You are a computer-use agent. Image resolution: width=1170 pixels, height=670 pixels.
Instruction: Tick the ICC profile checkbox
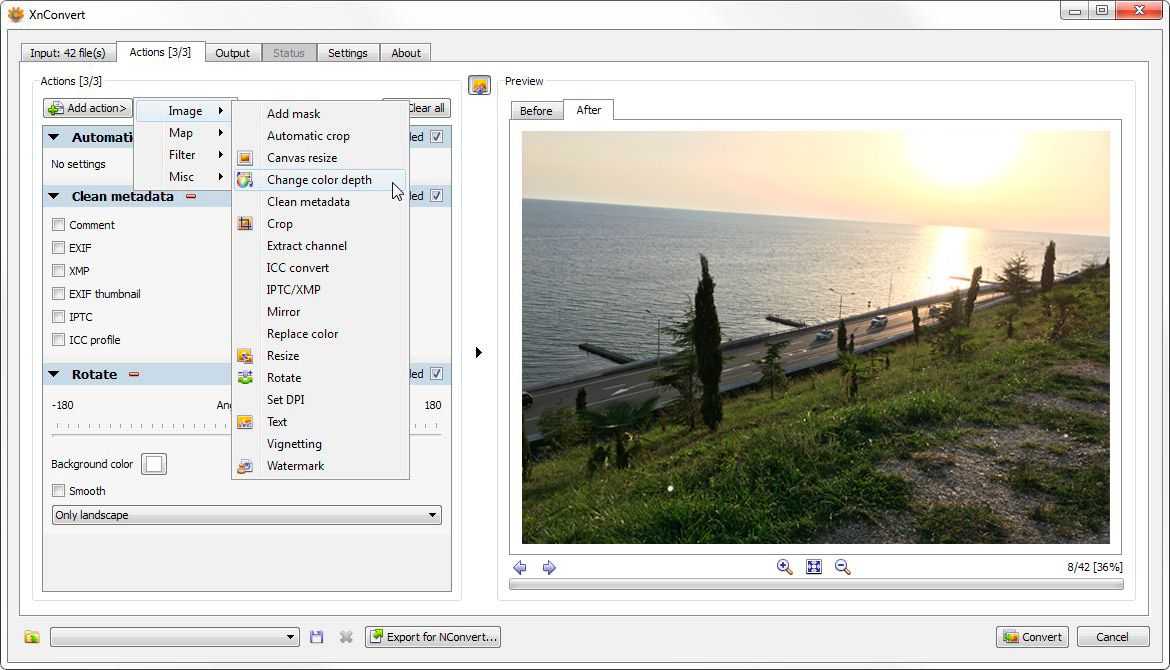(59, 340)
